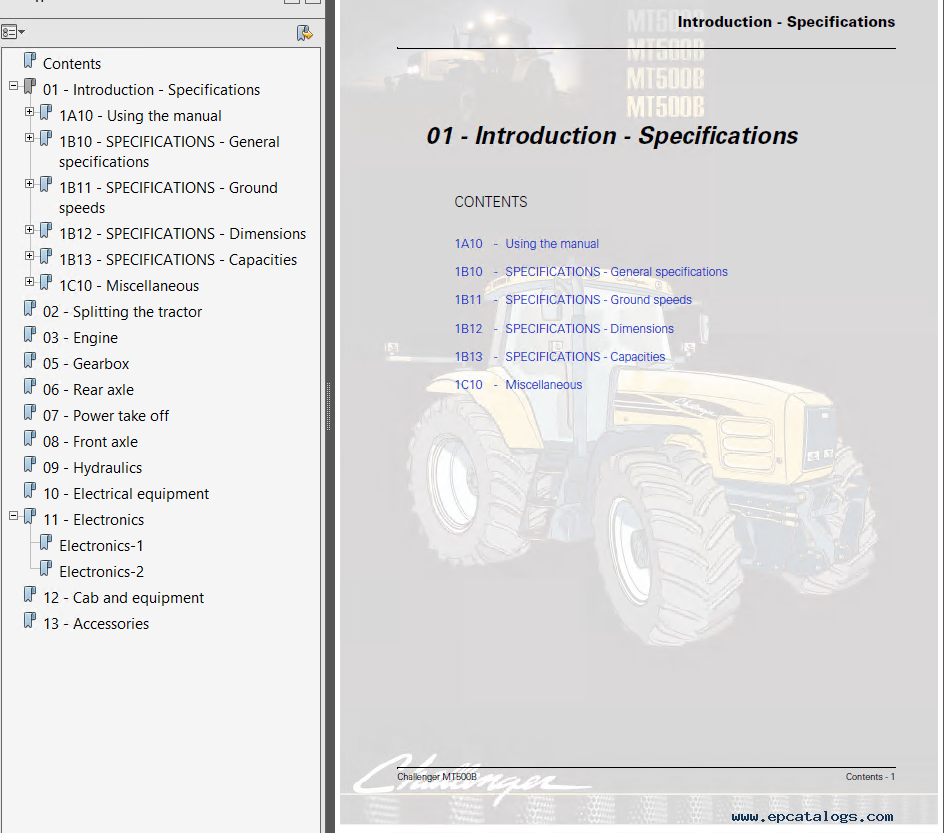Open the Contents bookmark
The width and height of the screenshot is (944, 833).
click(72, 64)
